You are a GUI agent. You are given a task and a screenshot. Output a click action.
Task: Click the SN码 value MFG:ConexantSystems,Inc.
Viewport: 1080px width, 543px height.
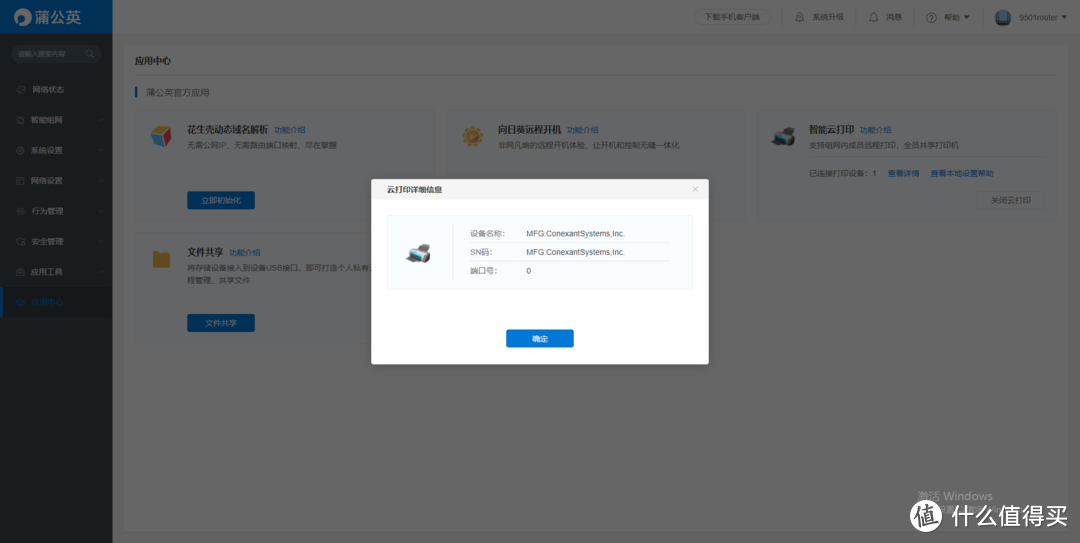pos(575,252)
